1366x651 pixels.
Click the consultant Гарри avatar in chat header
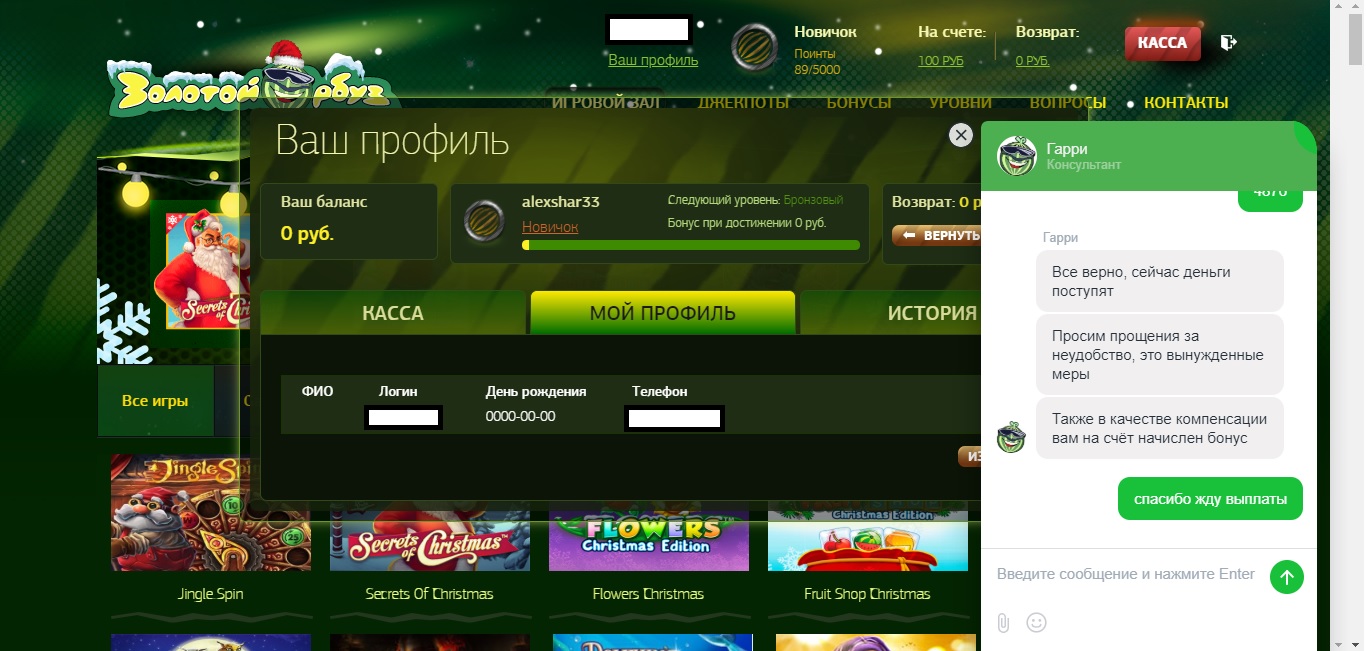click(x=1016, y=156)
